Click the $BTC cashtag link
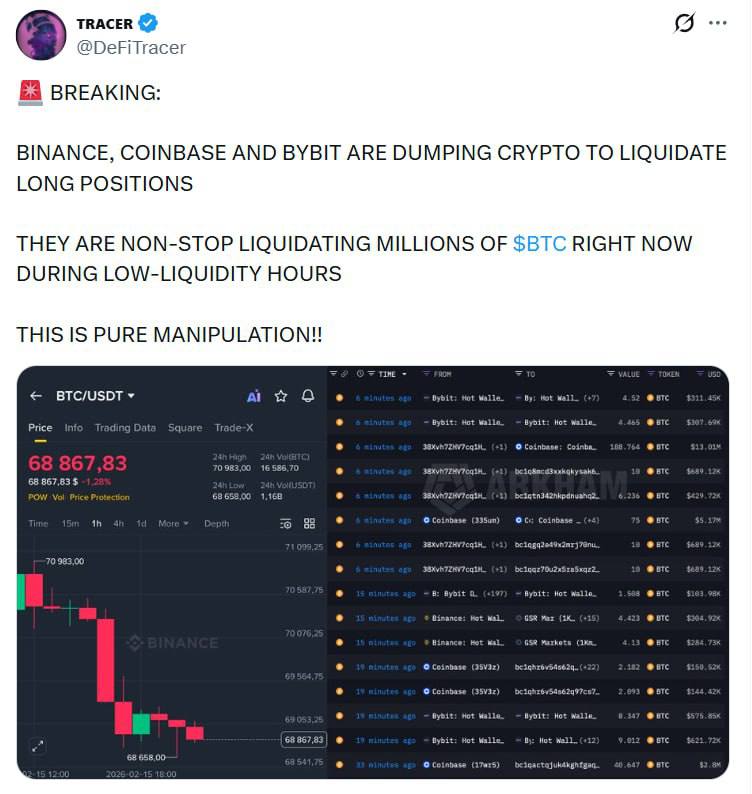 click(539, 244)
